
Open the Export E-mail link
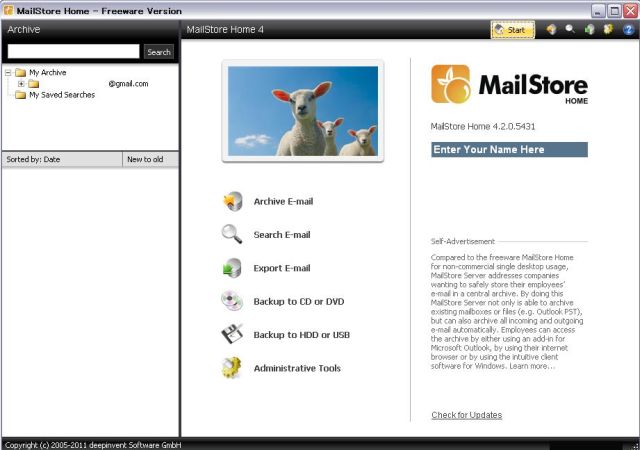[x=282, y=268]
